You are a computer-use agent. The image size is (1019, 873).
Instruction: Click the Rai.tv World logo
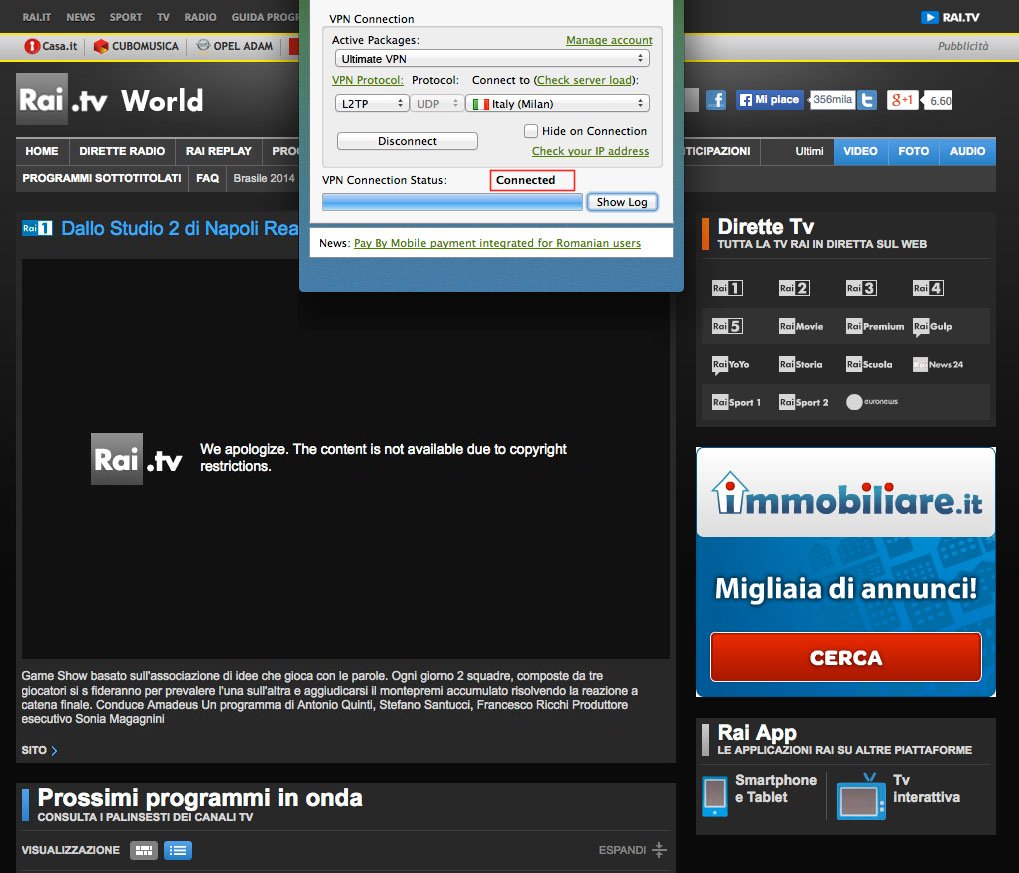(x=109, y=99)
